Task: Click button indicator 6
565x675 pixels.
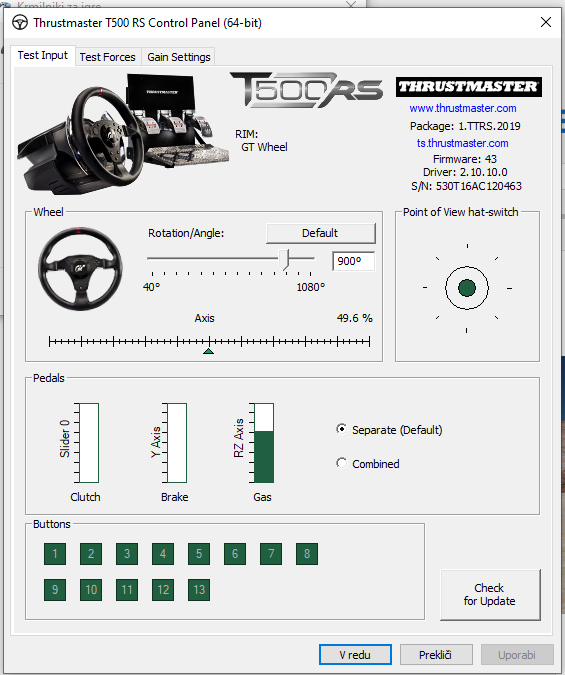Action: tap(235, 553)
